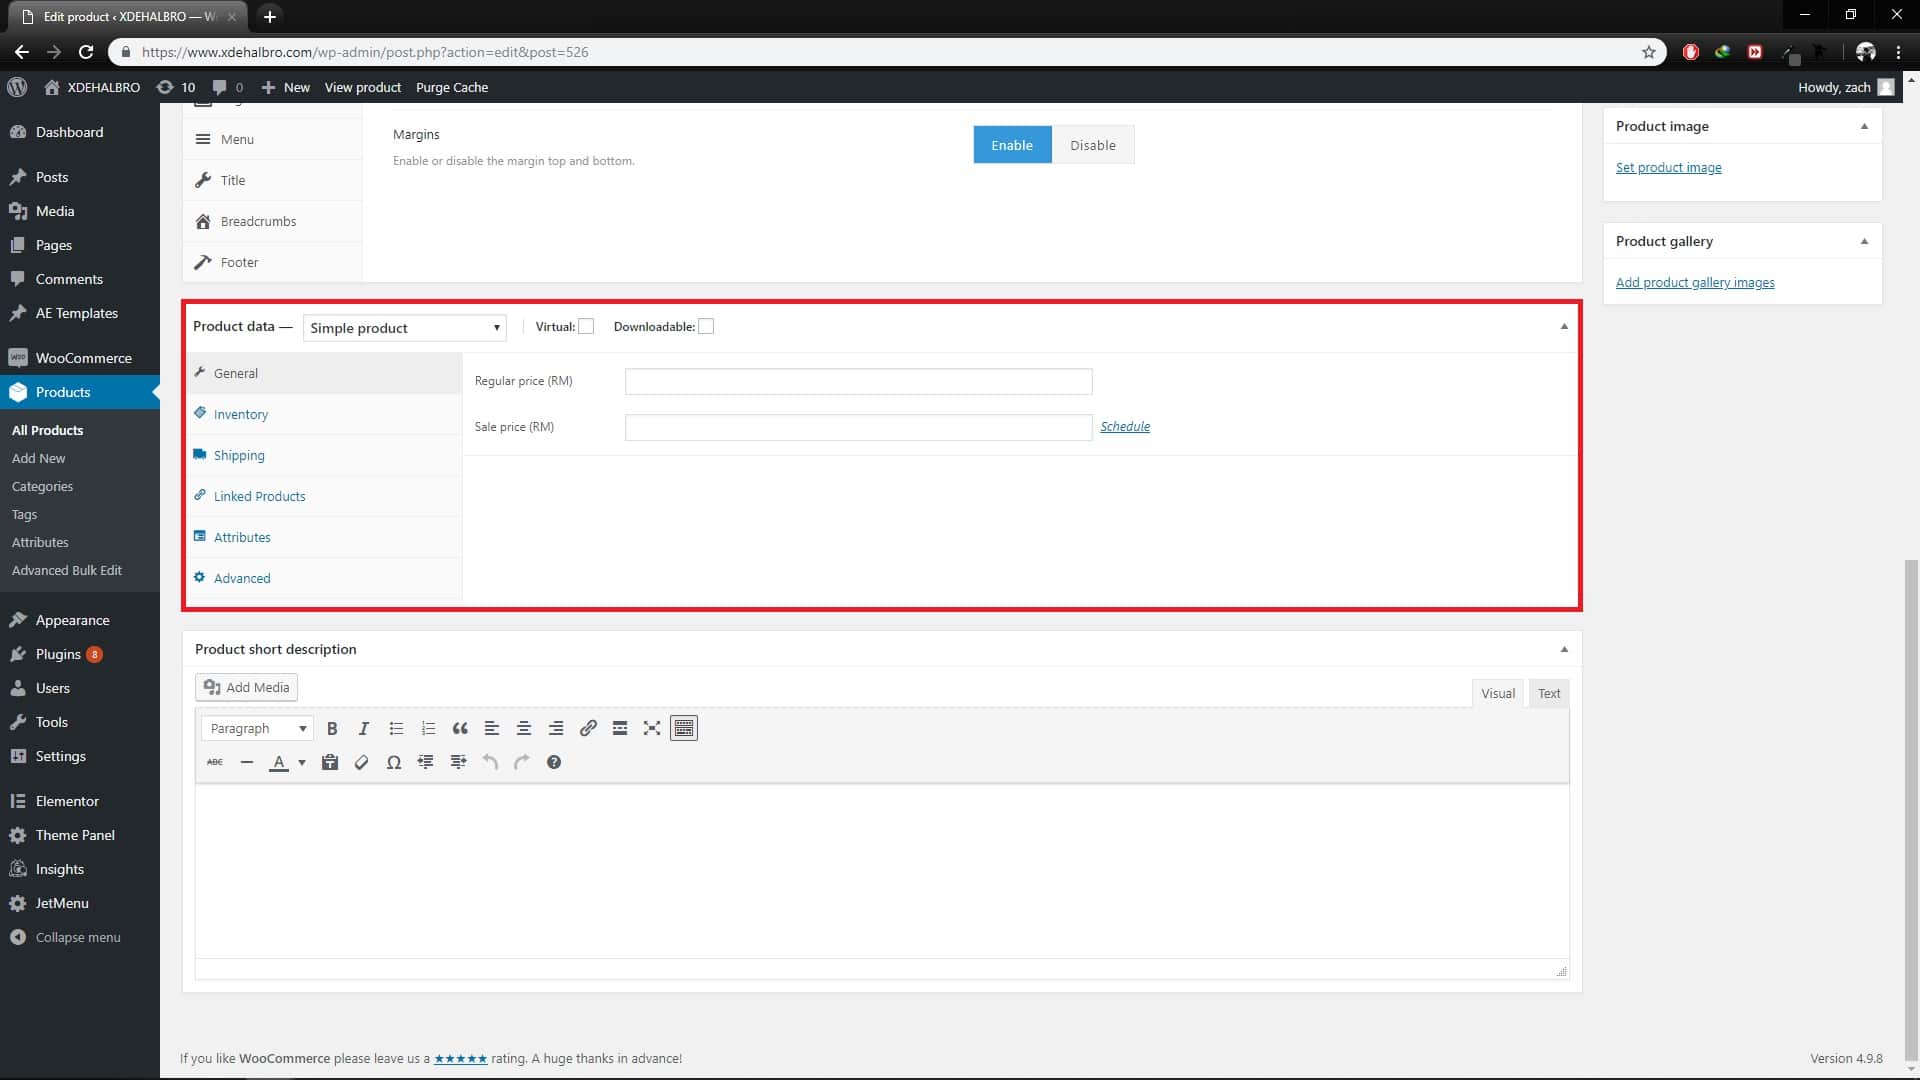
Task: Click the Sale price input field
Action: [859, 427]
